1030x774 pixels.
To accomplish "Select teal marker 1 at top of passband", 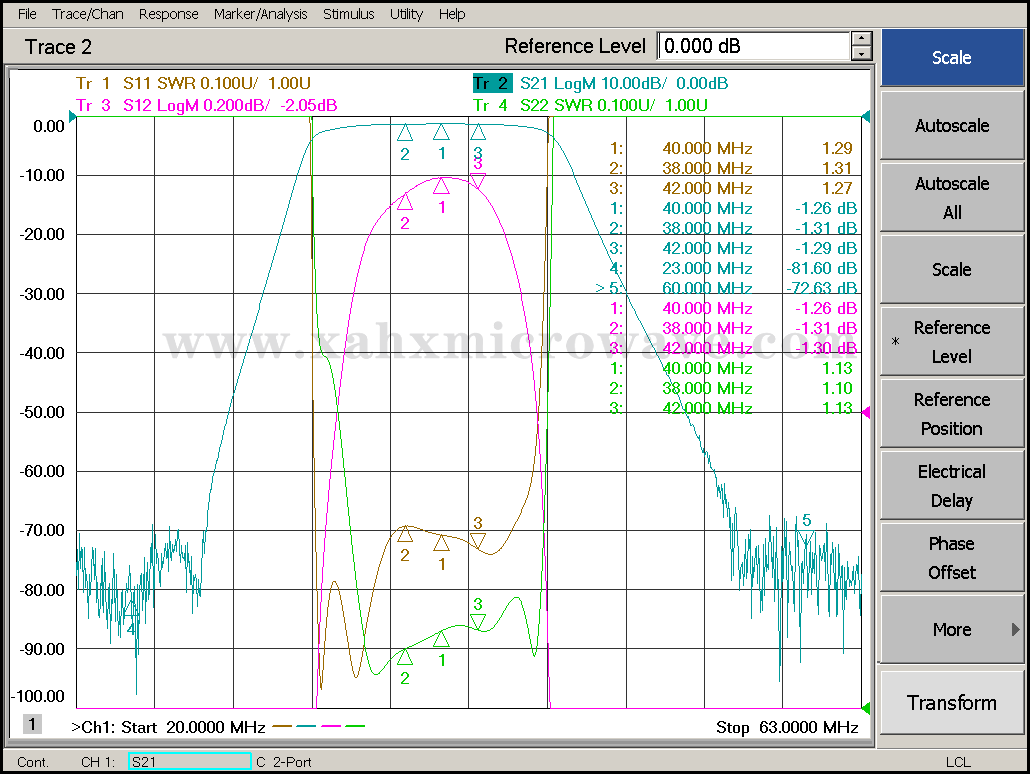I will (441, 133).
